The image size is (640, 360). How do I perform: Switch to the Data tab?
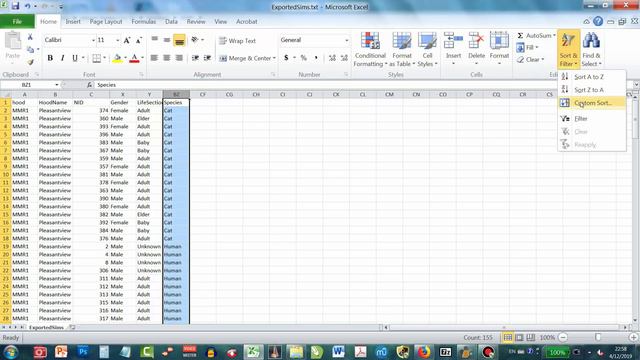171,22
